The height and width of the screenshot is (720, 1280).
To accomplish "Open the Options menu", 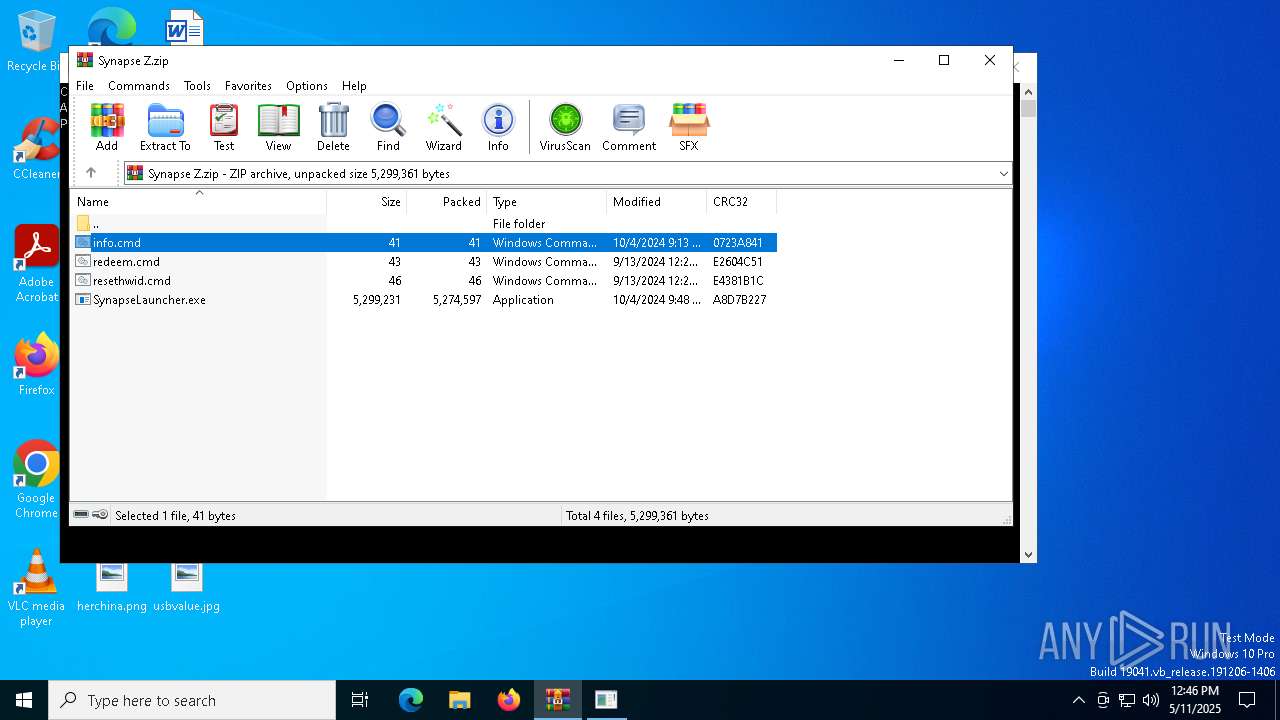I will pos(307,86).
